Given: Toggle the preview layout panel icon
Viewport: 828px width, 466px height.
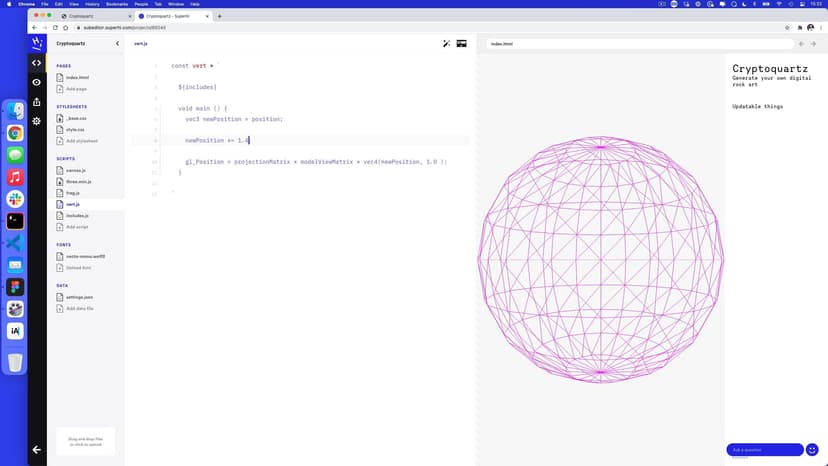Looking at the screenshot, I should click(x=462, y=44).
